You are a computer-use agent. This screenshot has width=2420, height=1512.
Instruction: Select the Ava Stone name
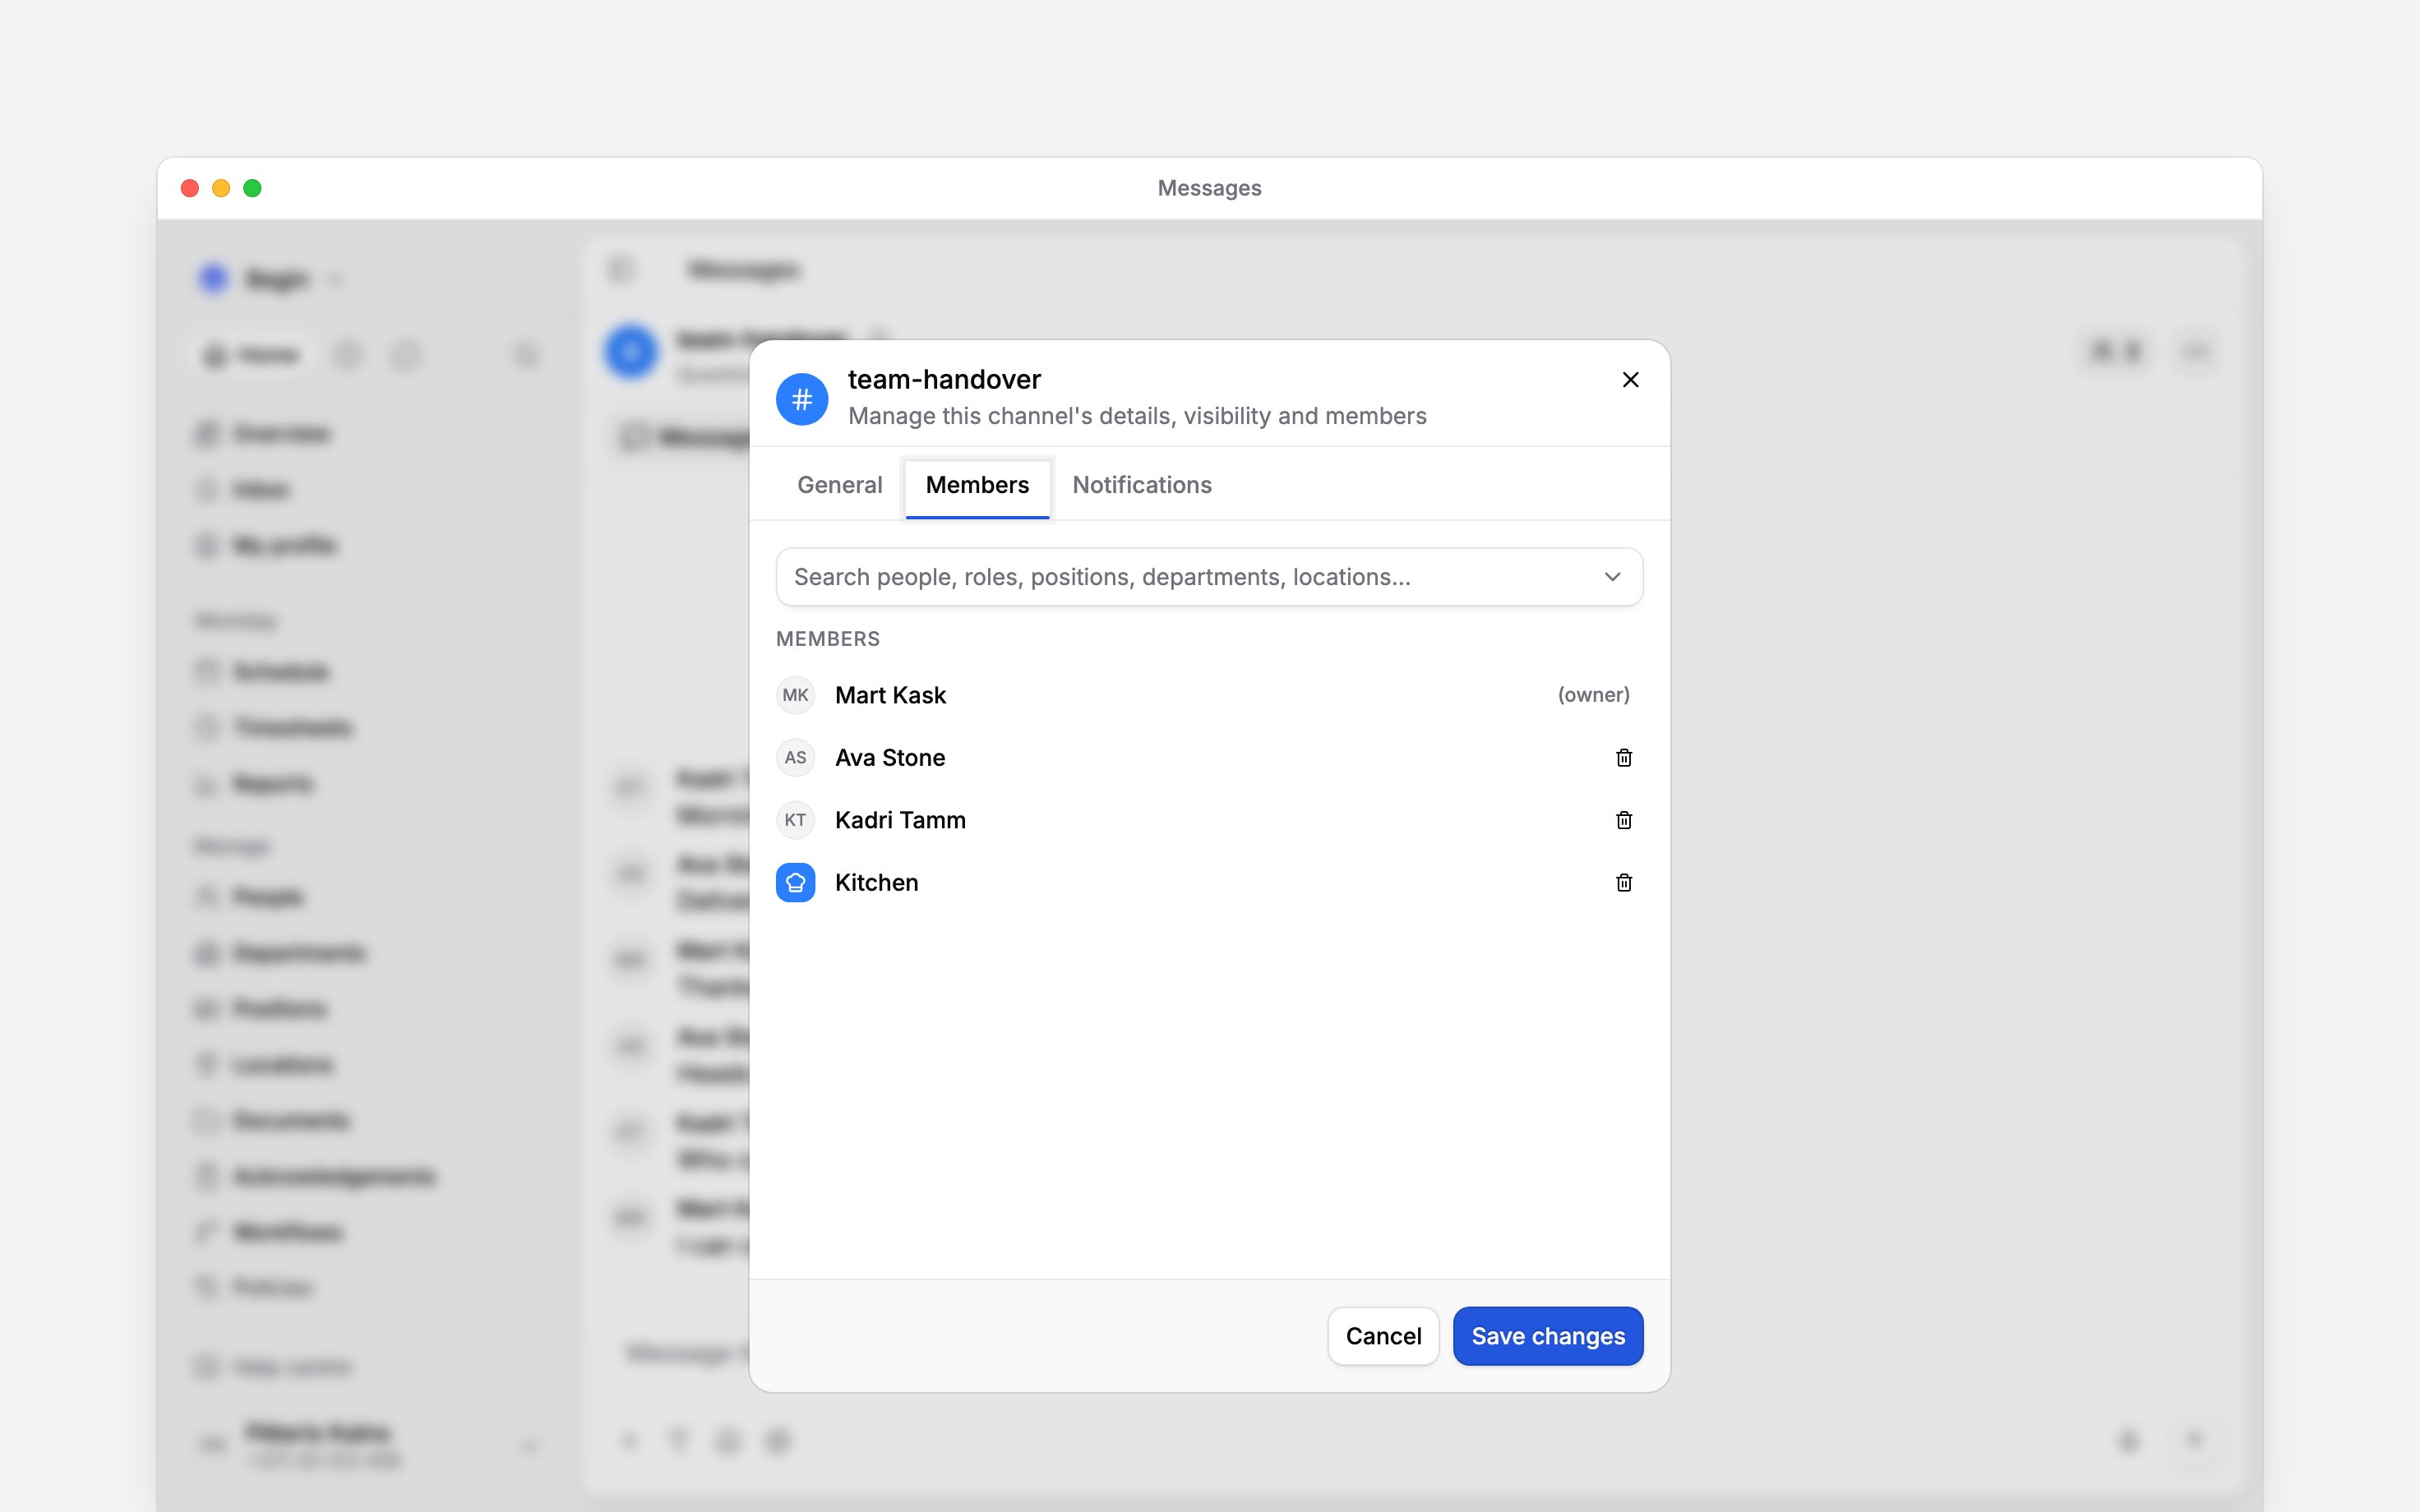[x=890, y=758]
